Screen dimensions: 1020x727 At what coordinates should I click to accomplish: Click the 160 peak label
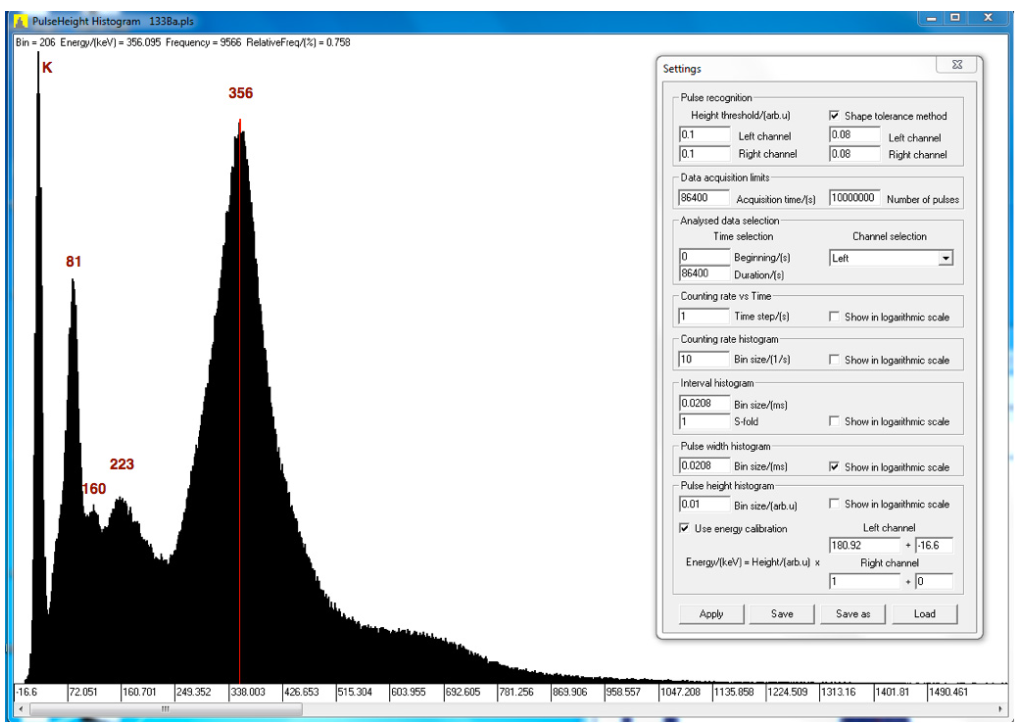[94, 489]
